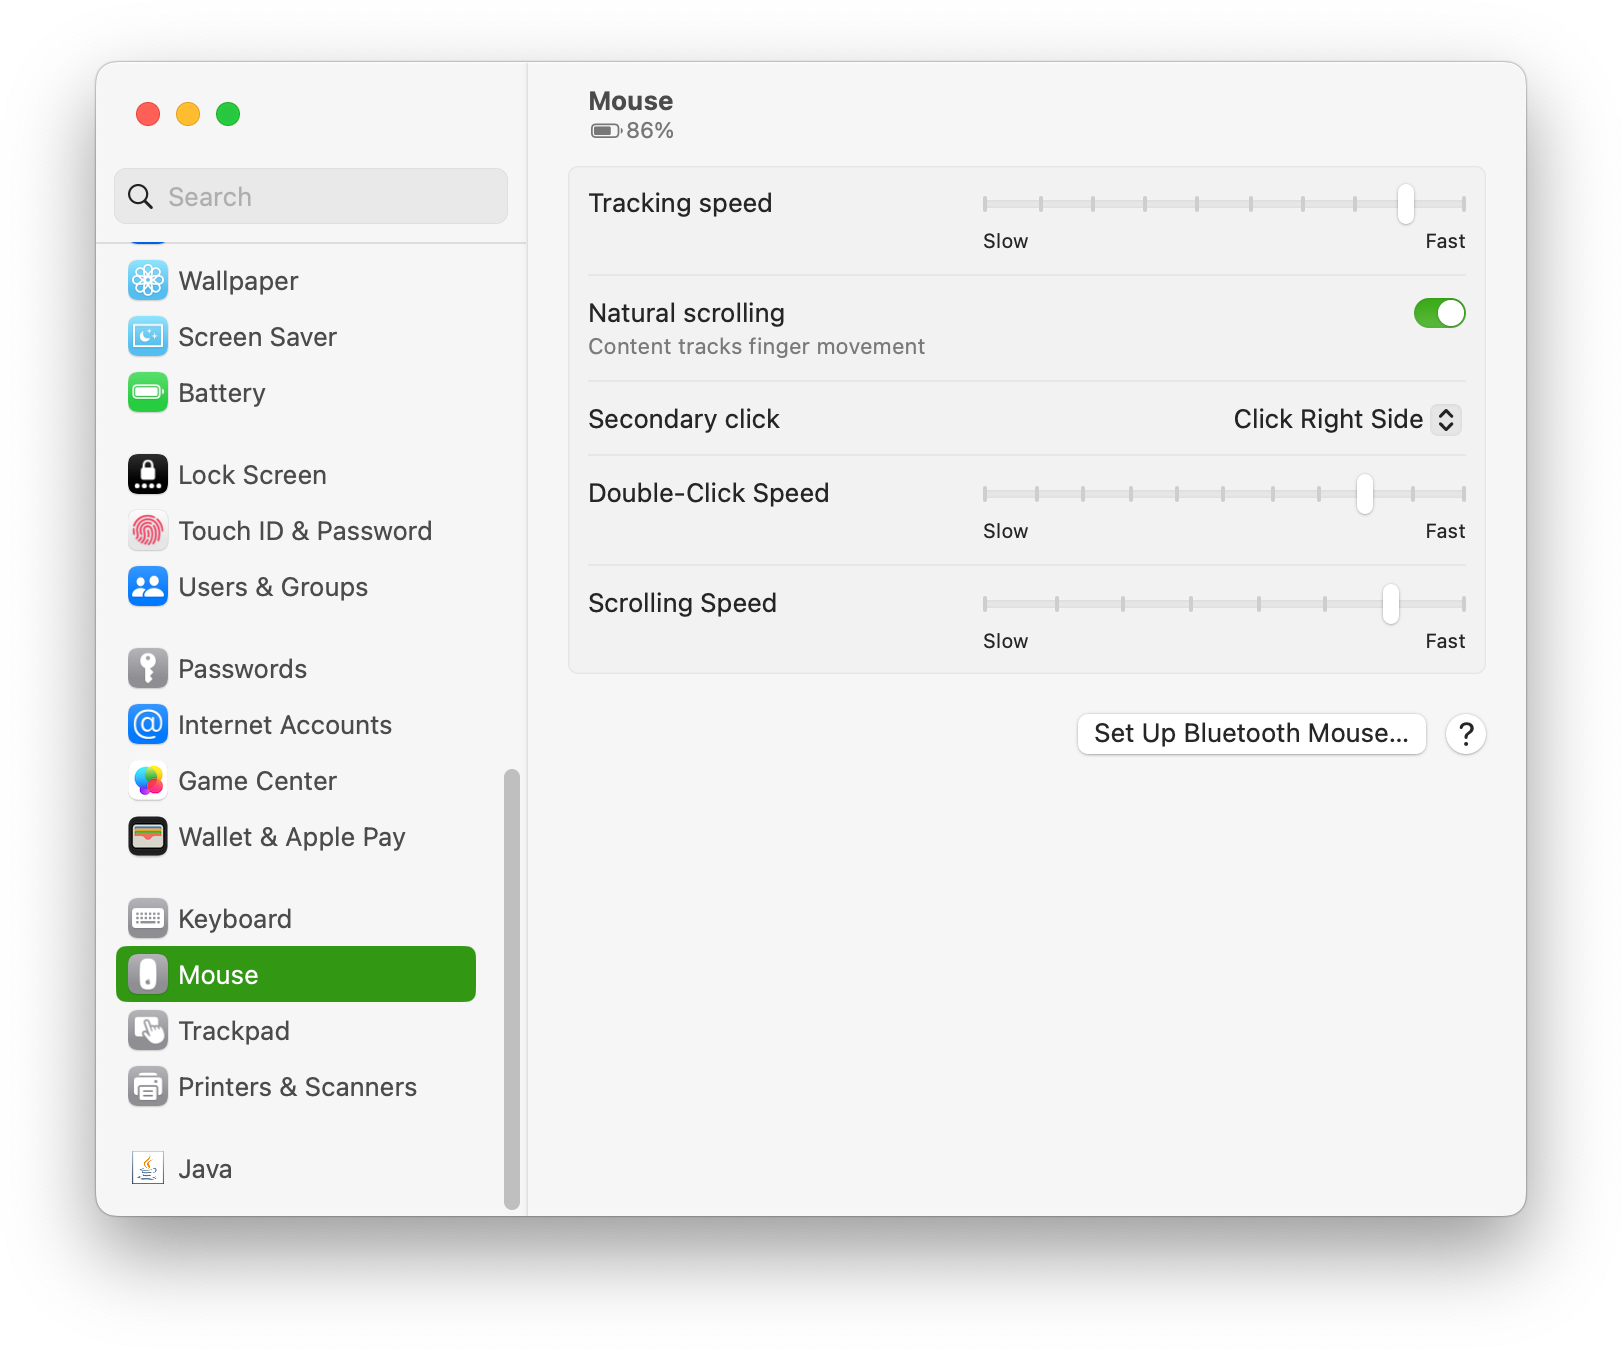Select the Keyboard icon in sidebar
This screenshot has height=1350, width=1622.
(x=148, y=919)
